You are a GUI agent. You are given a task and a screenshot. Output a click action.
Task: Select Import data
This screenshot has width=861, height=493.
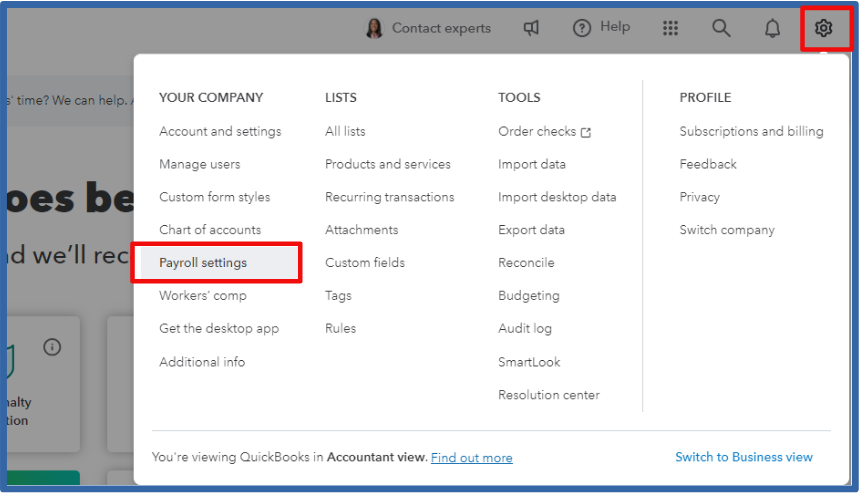pyautogui.click(x=532, y=164)
